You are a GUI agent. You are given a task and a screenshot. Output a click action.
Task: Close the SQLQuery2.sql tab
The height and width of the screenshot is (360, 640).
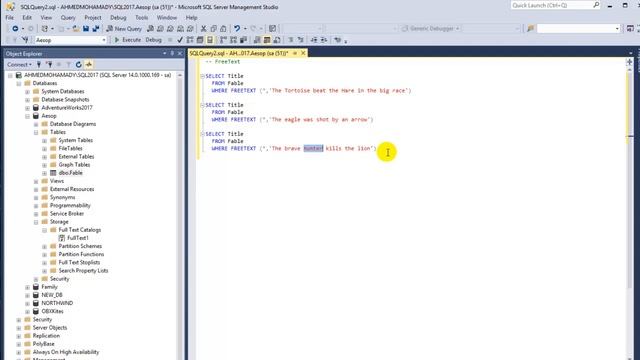click(x=303, y=53)
